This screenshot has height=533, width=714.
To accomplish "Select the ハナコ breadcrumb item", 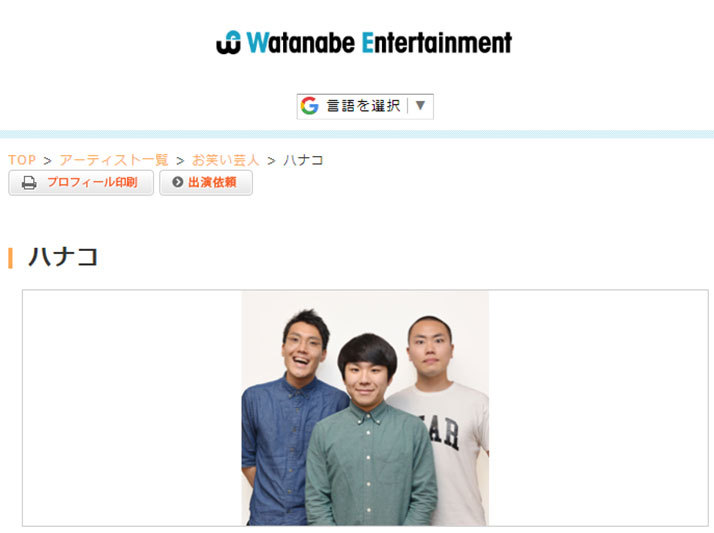I will pyautogui.click(x=303, y=160).
